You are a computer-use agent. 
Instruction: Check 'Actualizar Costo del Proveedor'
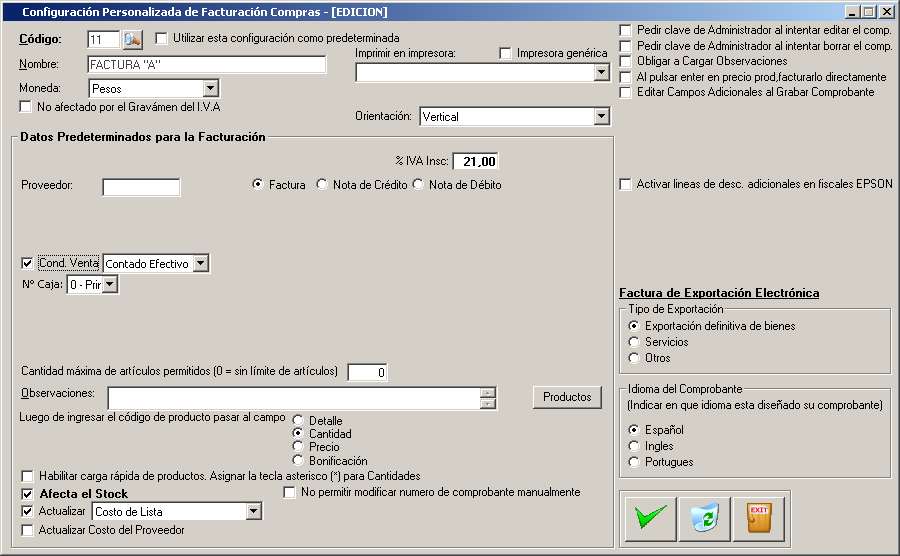pyautogui.click(x=27, y=530)
